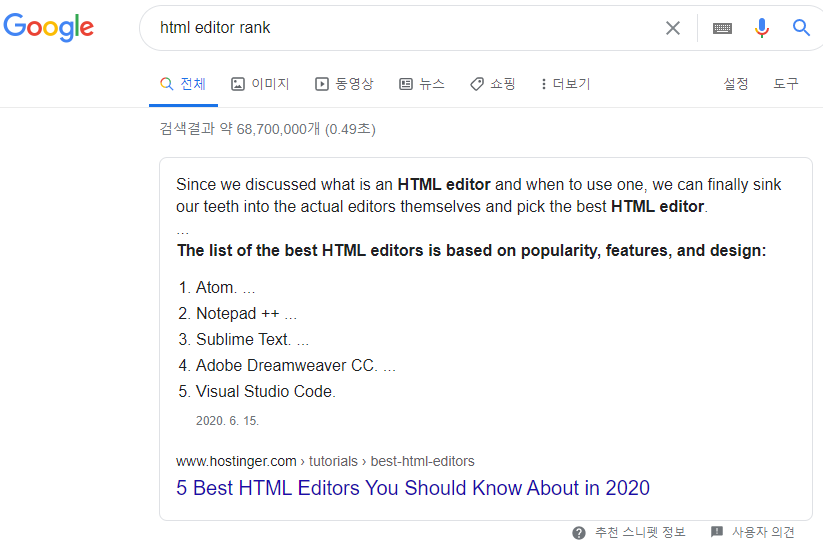Click the list item 5. Visual Studio Code
The image size is (823, 549).
pyautogui.click(x=257, y=392)
